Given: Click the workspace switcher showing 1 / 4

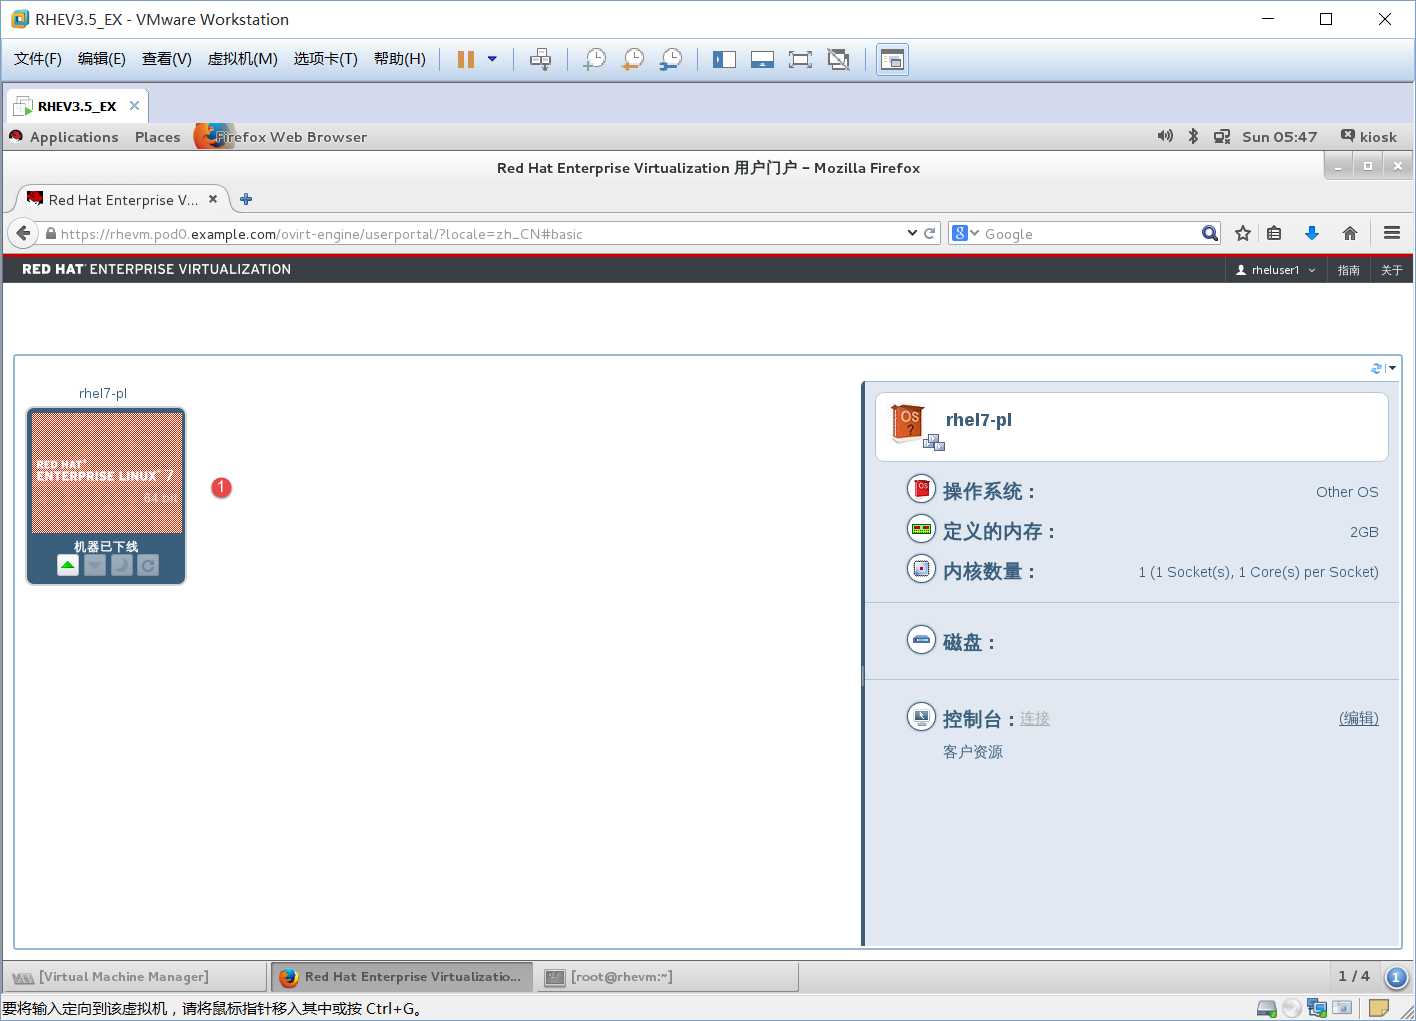Looking at the screenshot, I should (1354, 976).
